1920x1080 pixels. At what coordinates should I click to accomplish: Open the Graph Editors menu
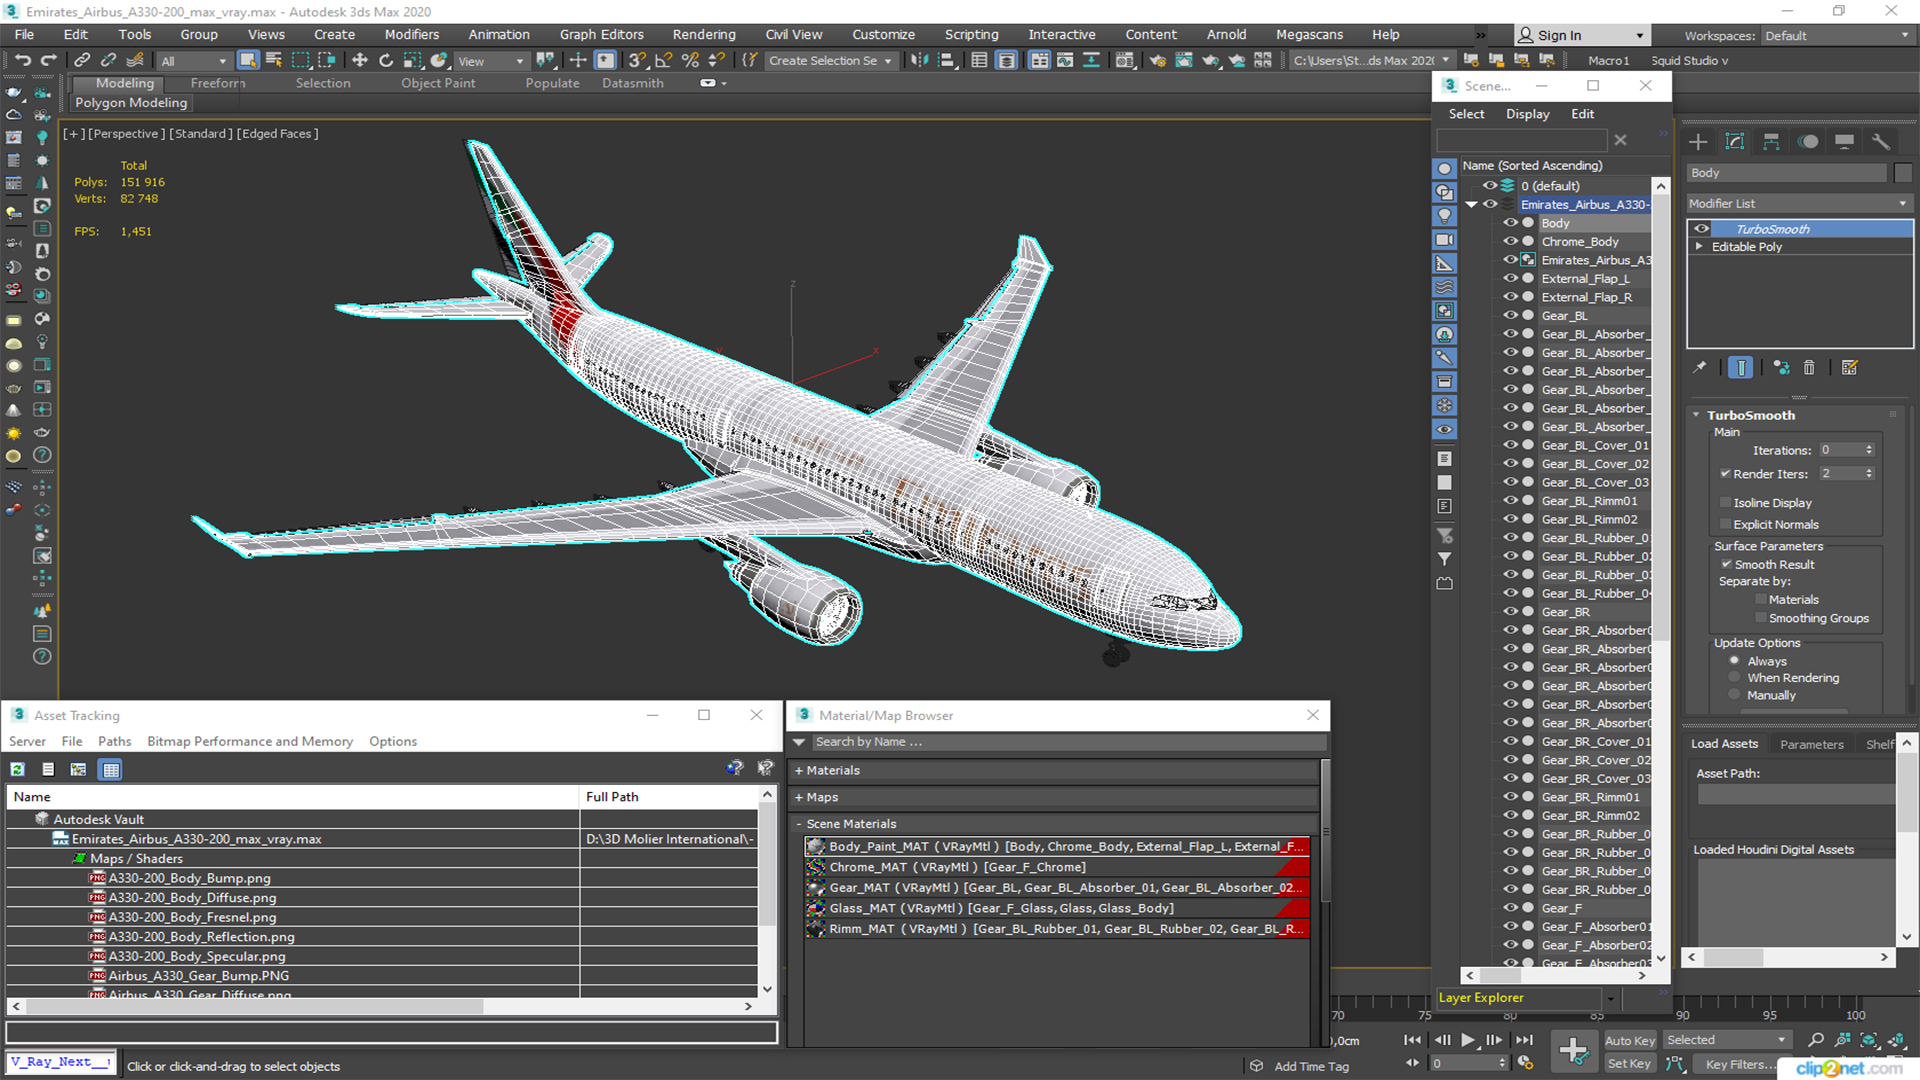coord(601,34)
